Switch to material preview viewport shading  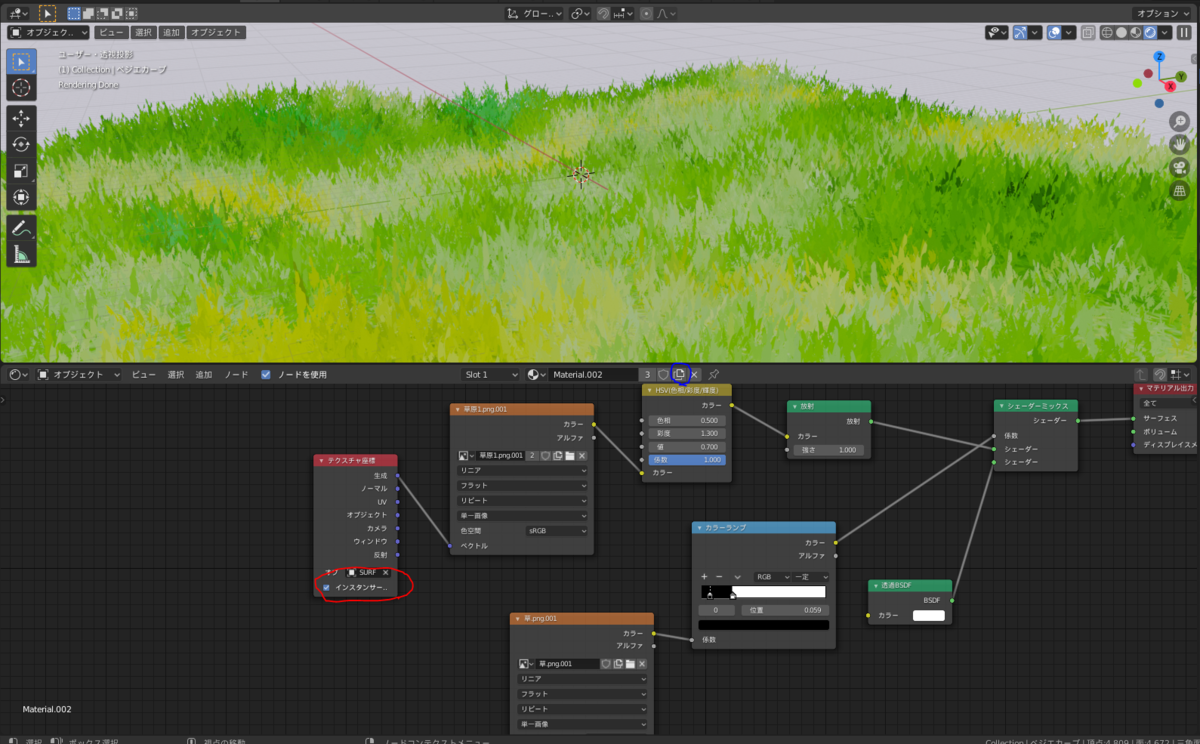pos(1136,32)
